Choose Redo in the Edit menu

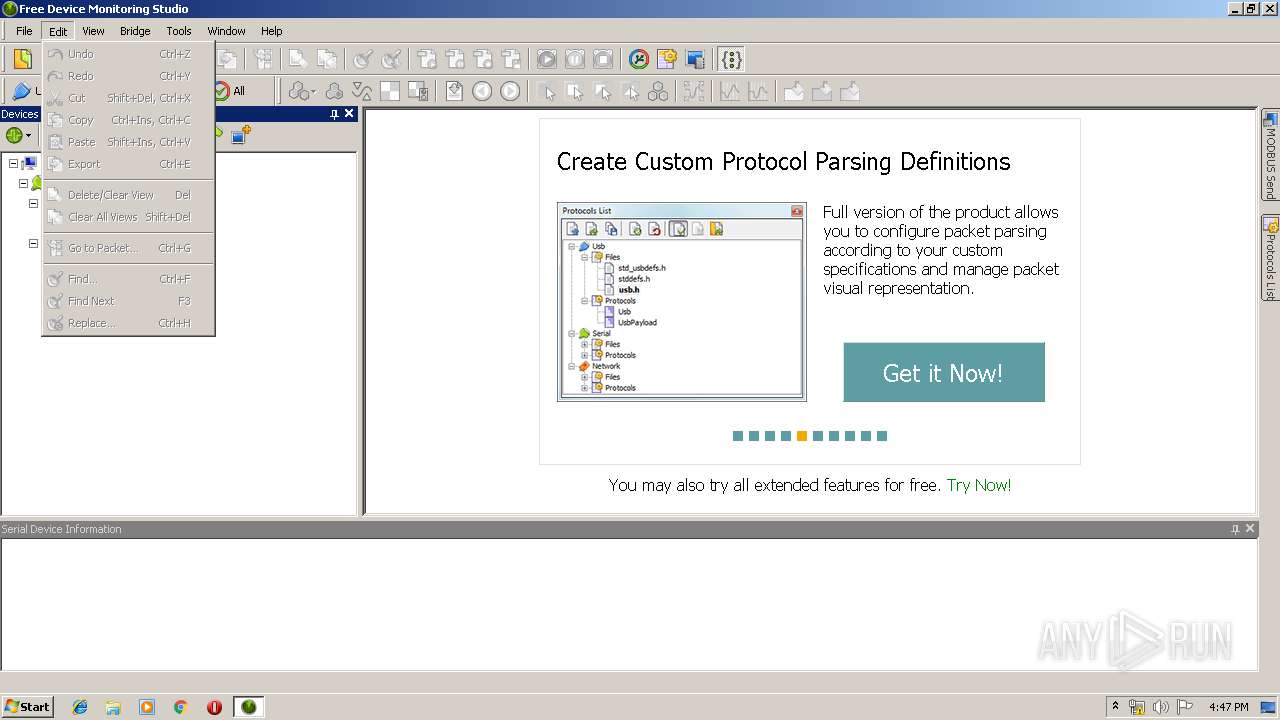pyautogui.click(x=128, y=76)
